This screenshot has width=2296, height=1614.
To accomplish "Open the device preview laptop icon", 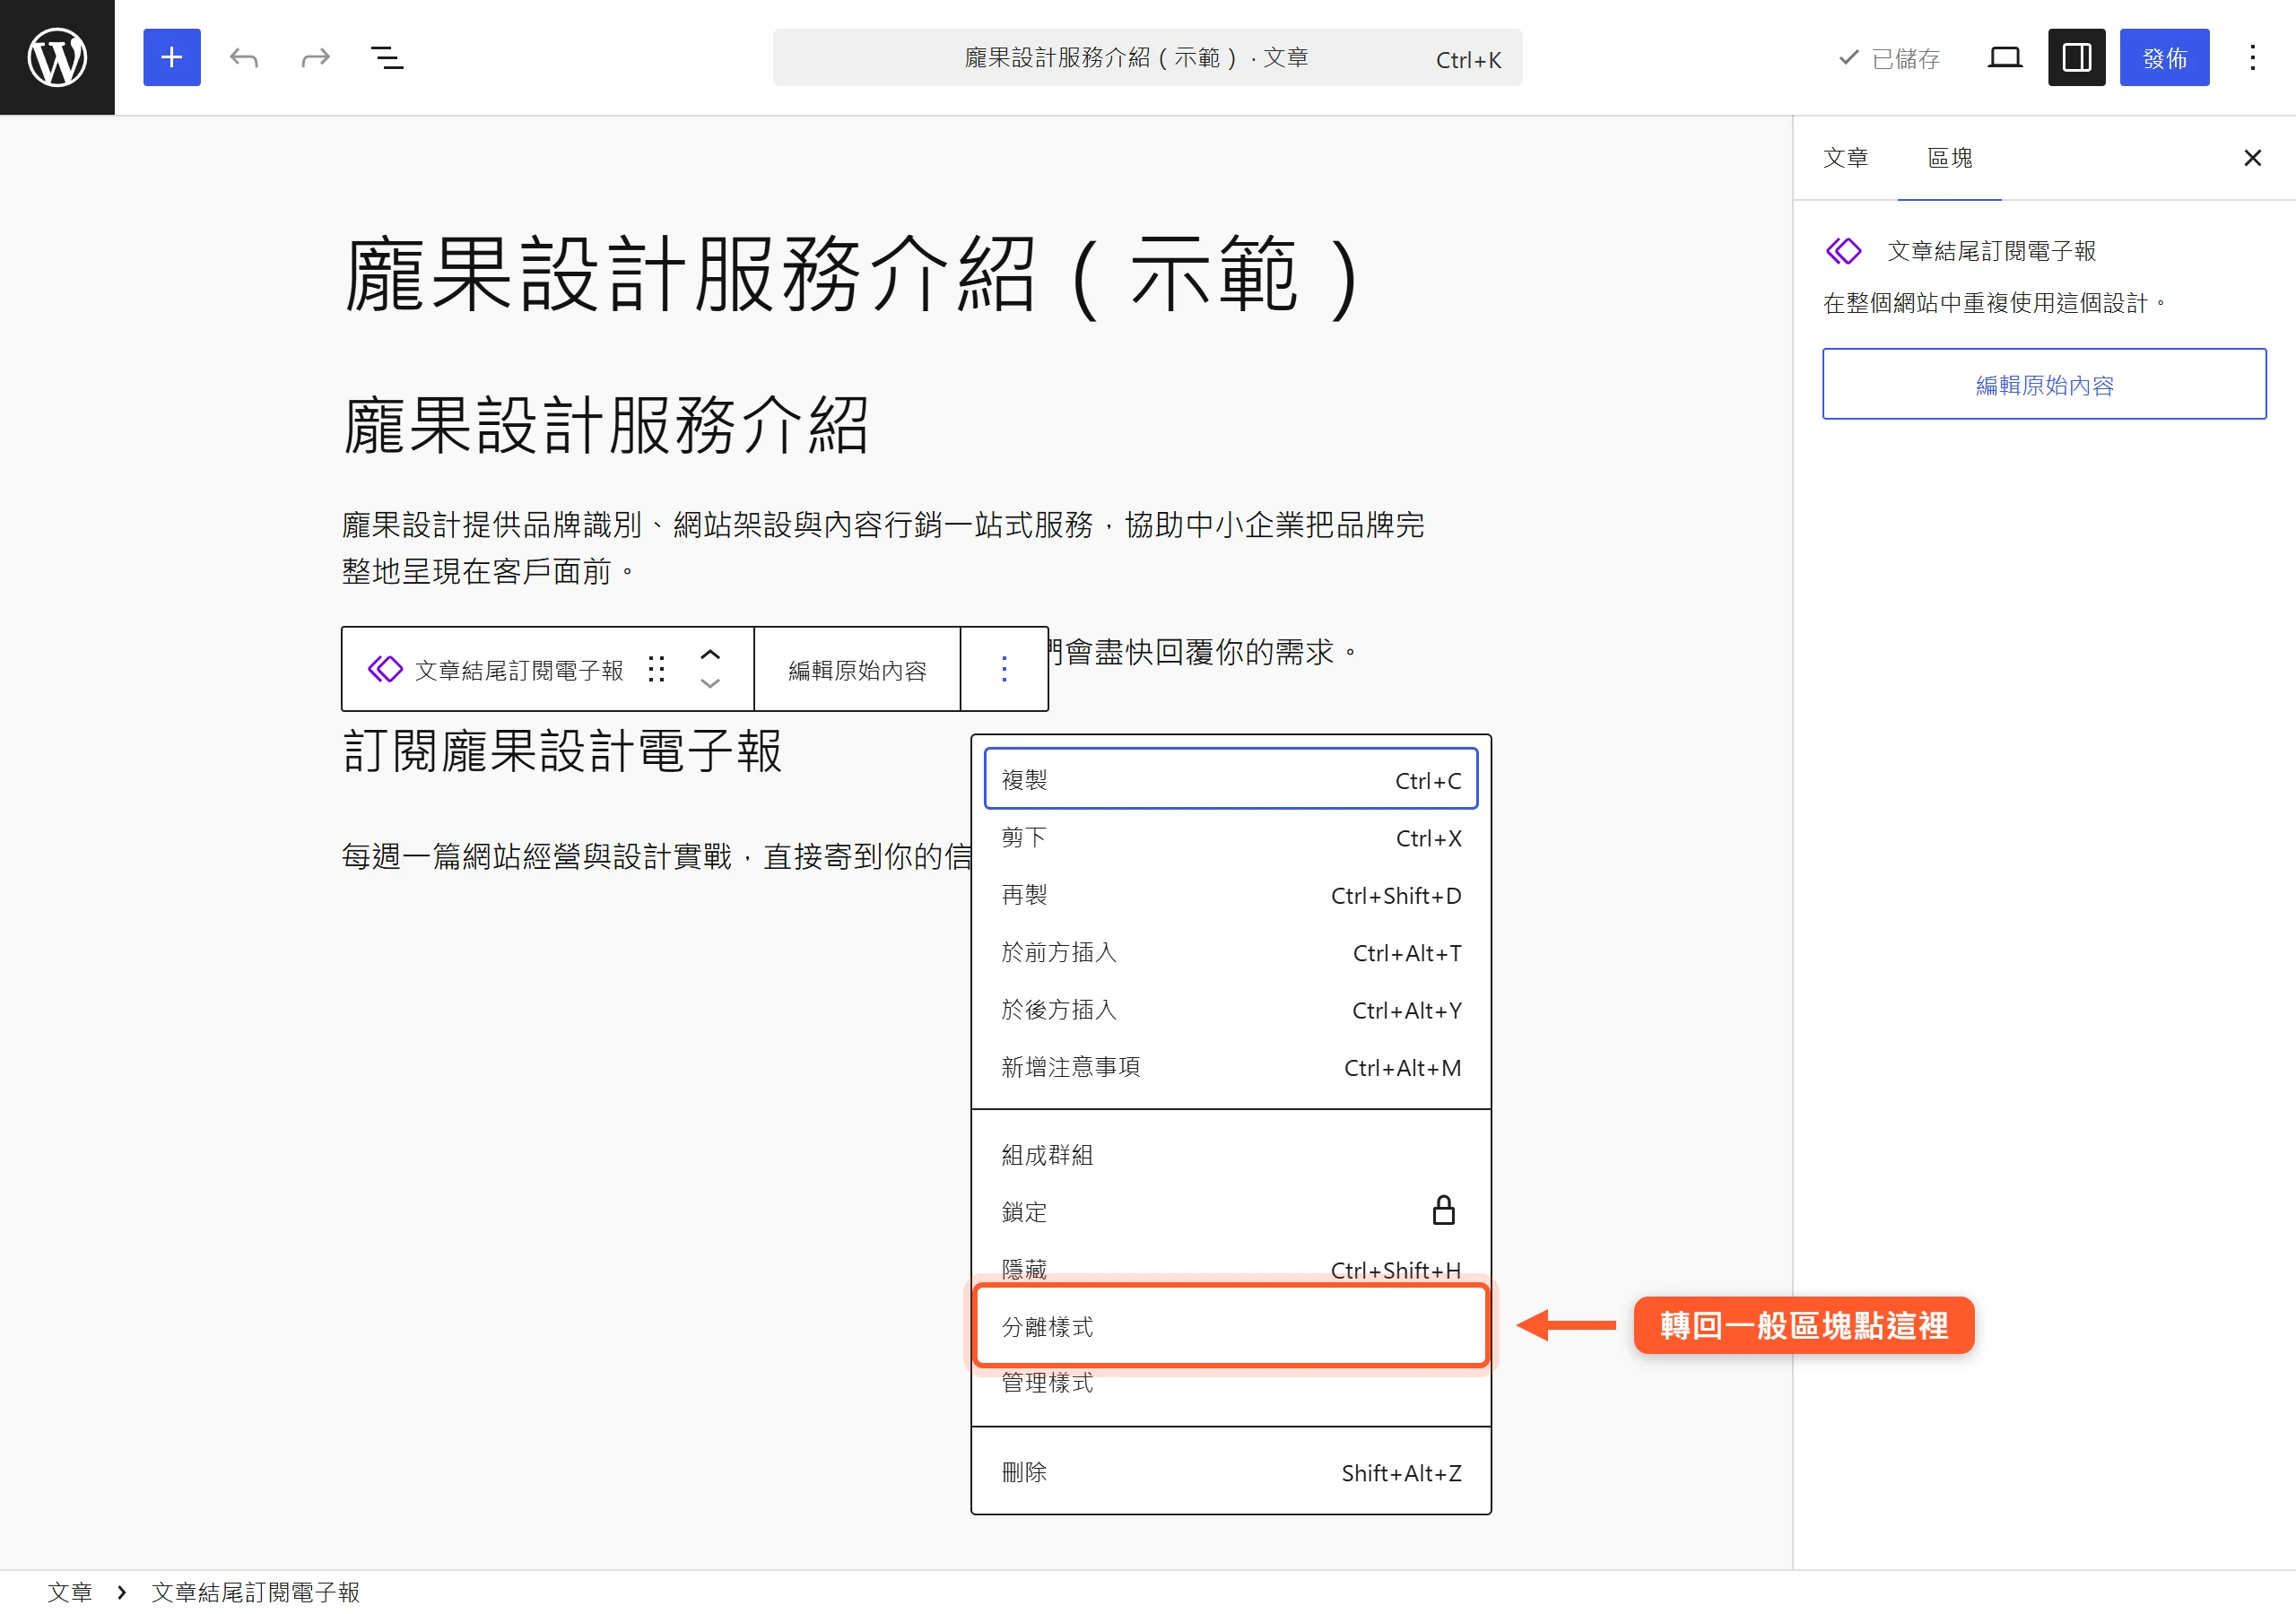I will coord(2005,57).
